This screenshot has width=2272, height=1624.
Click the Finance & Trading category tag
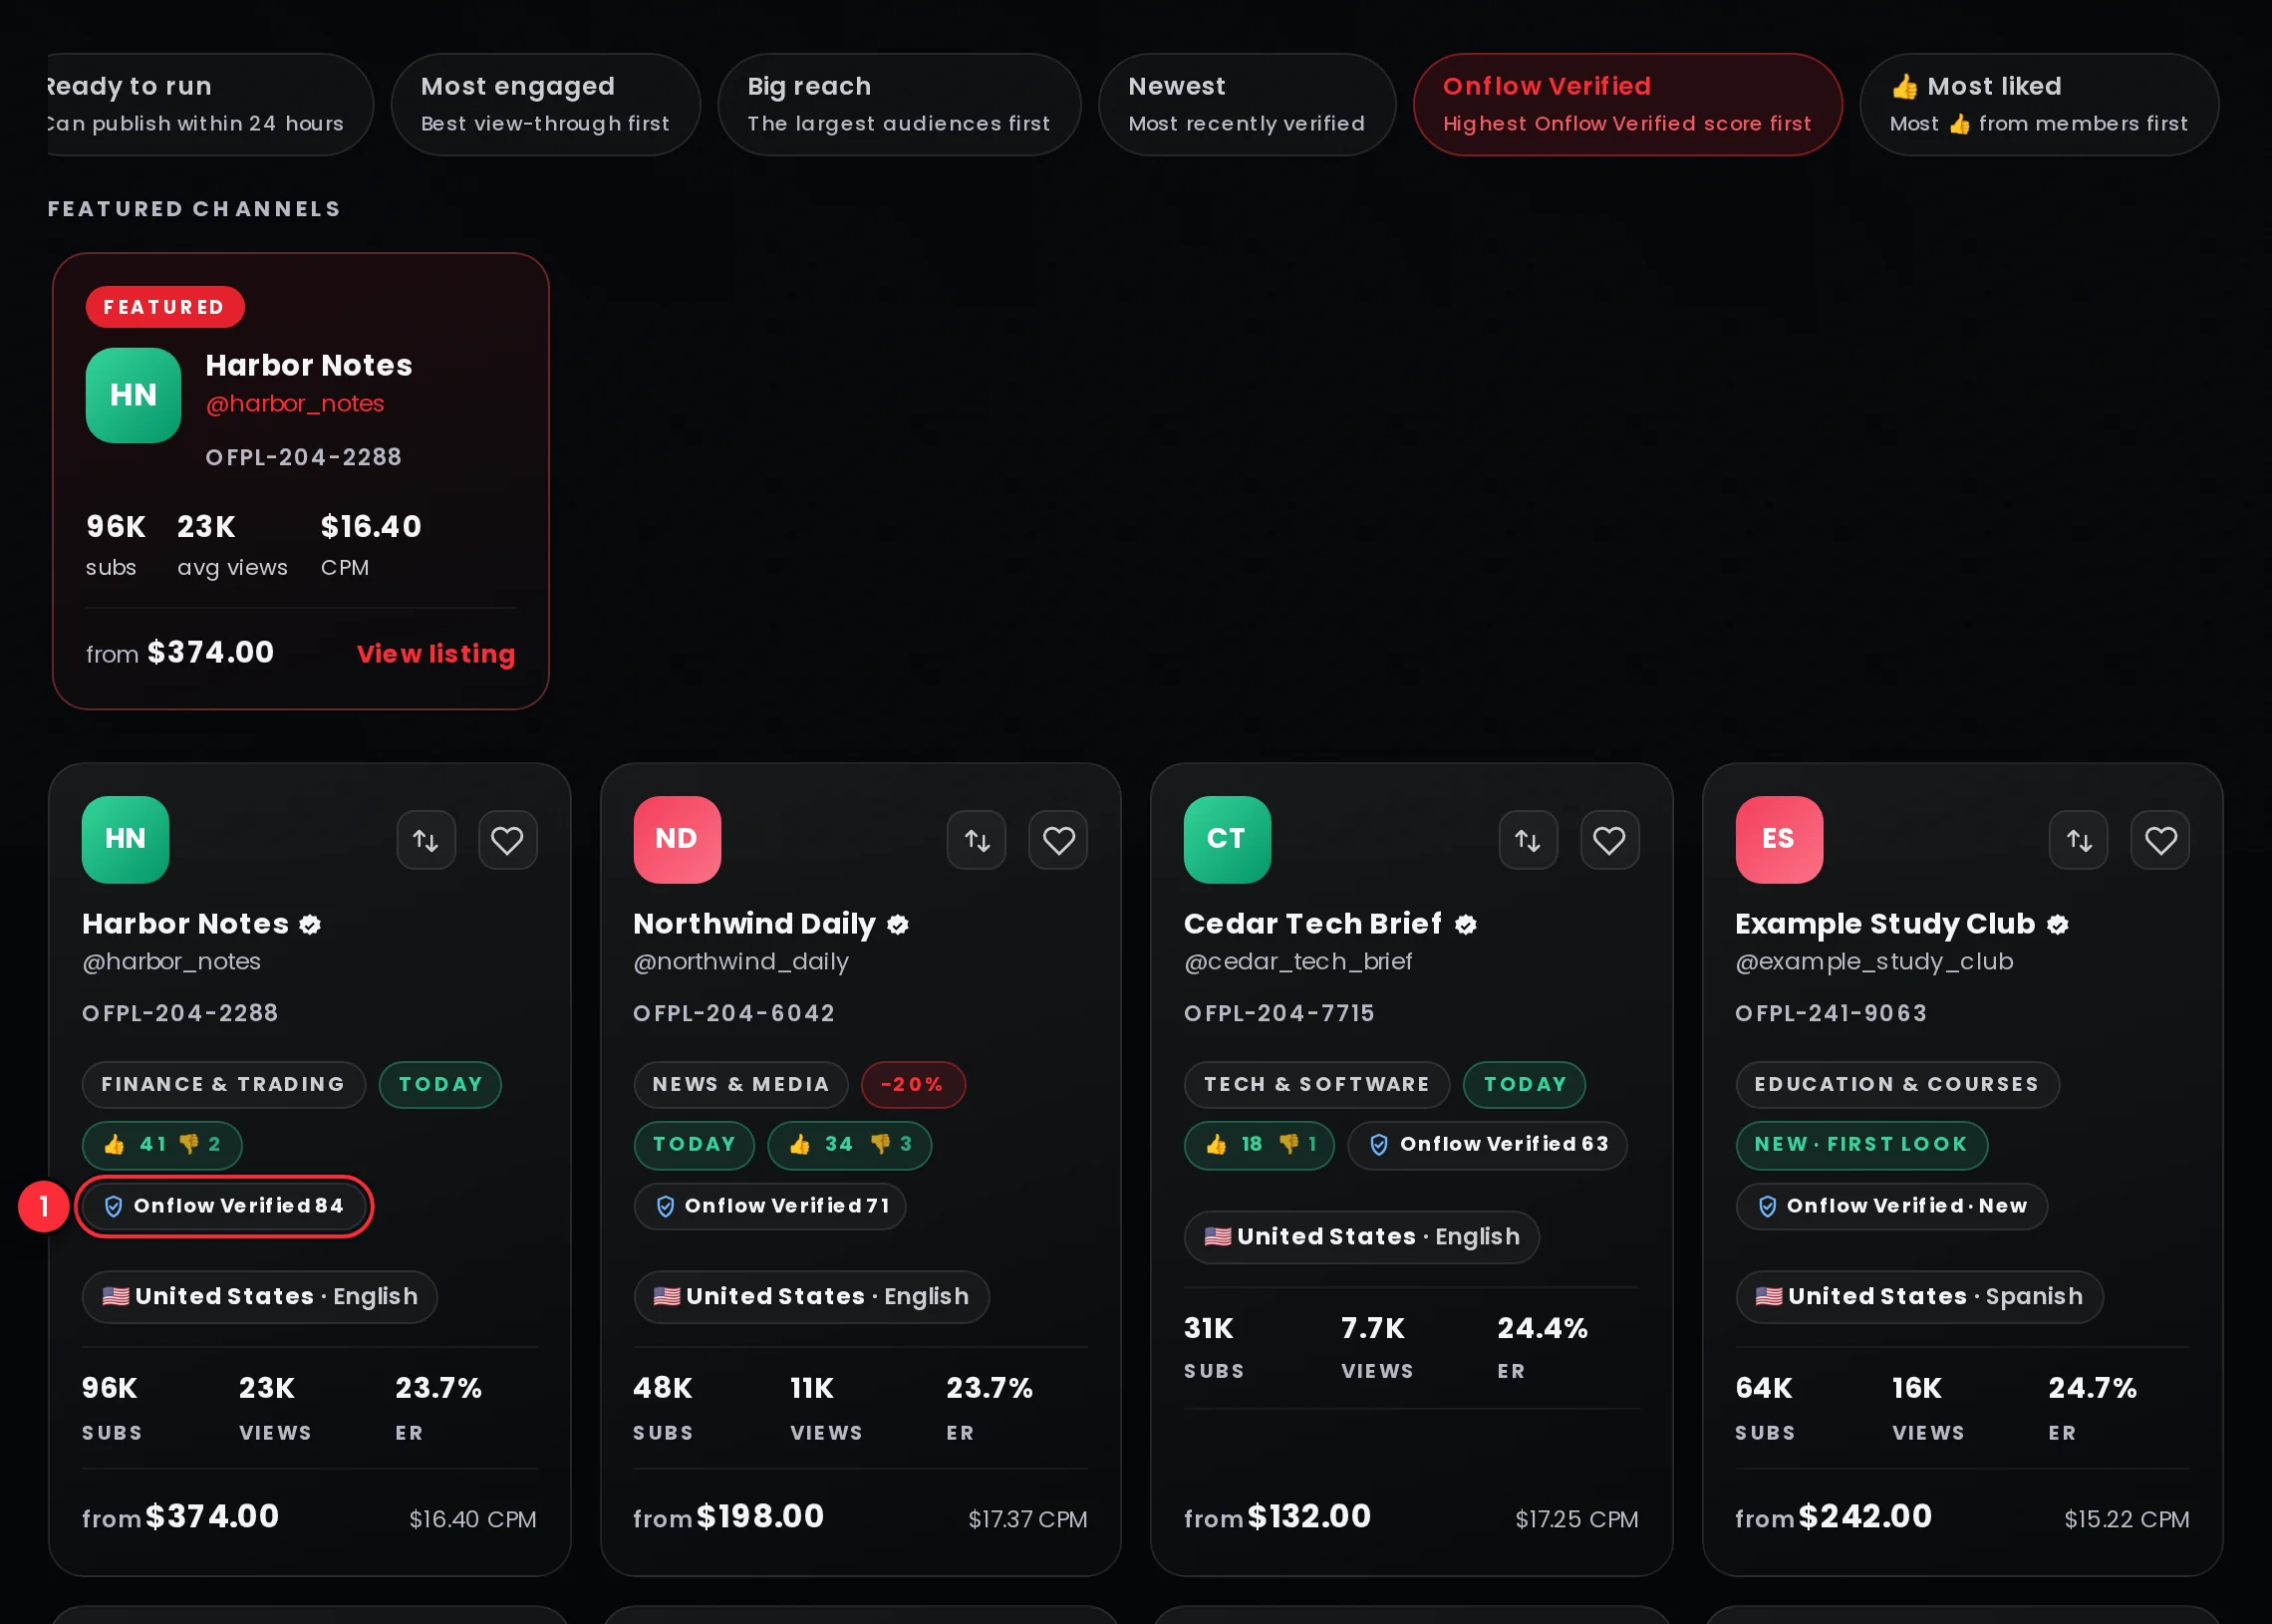click(x=224, y=1085)
